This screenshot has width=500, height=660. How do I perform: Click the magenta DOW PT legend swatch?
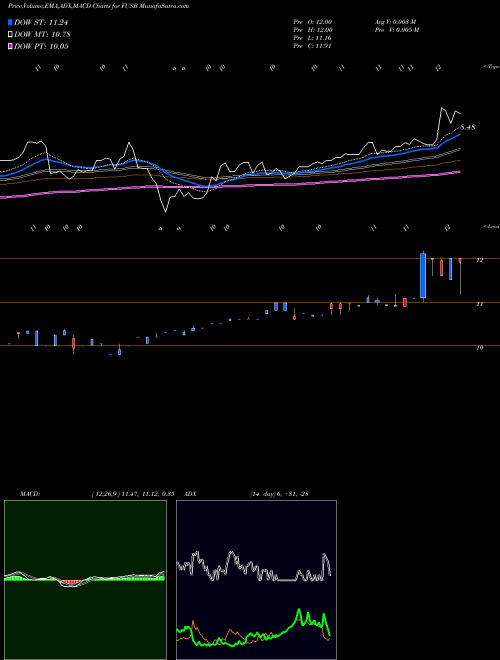coord(10,46)
